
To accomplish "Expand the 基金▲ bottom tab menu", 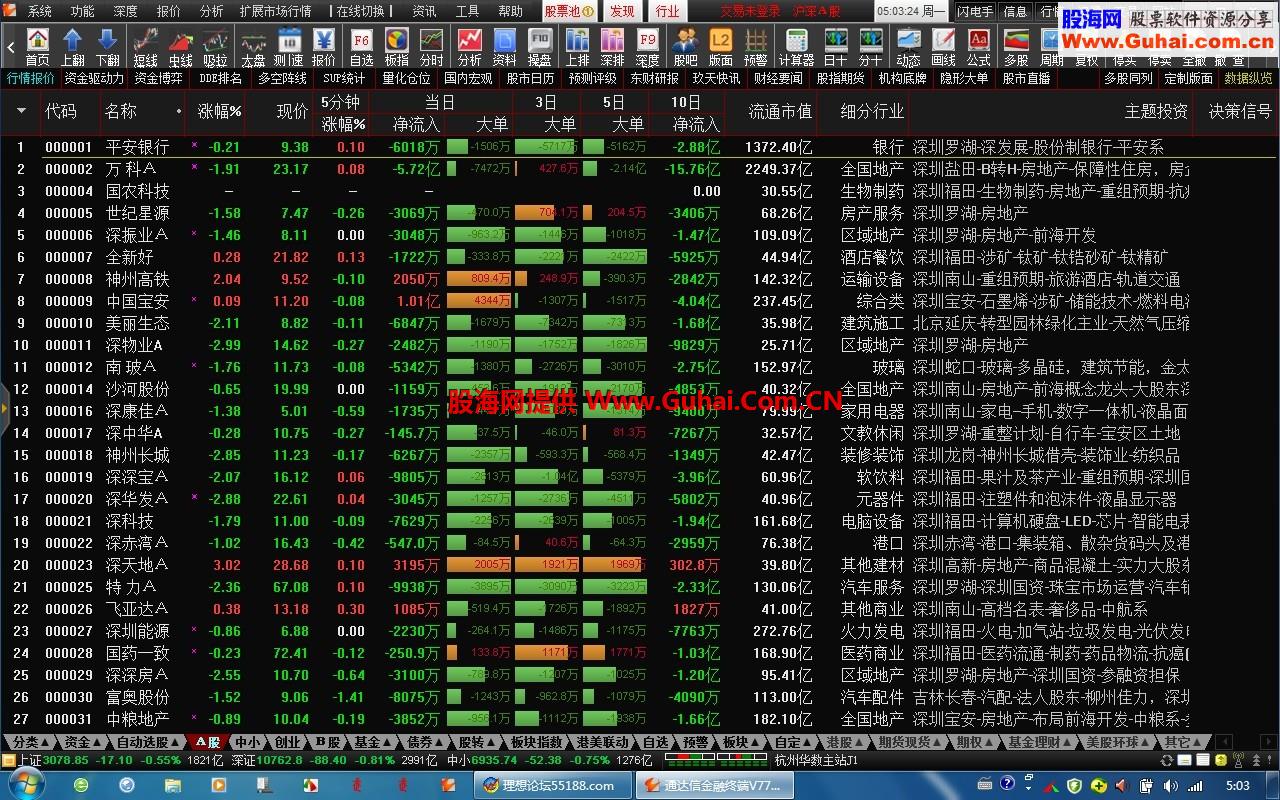I will (372, 742).
